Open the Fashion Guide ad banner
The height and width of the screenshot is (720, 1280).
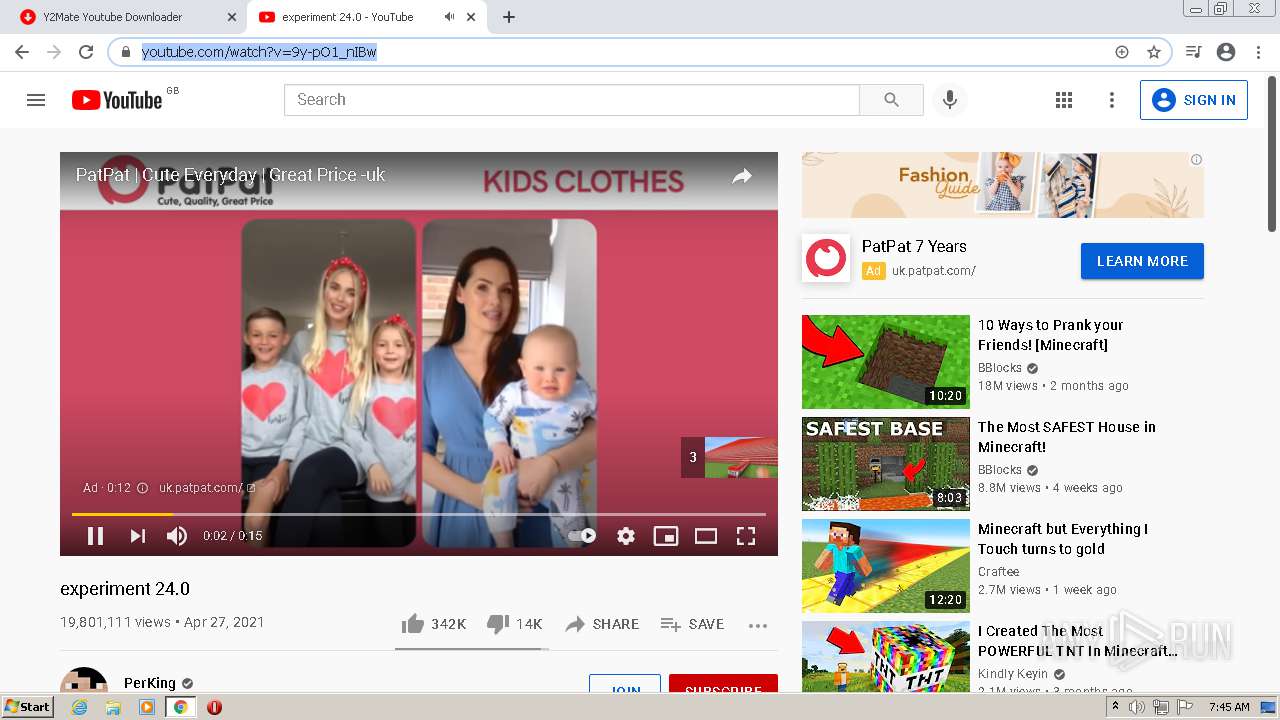[1003, 185]
